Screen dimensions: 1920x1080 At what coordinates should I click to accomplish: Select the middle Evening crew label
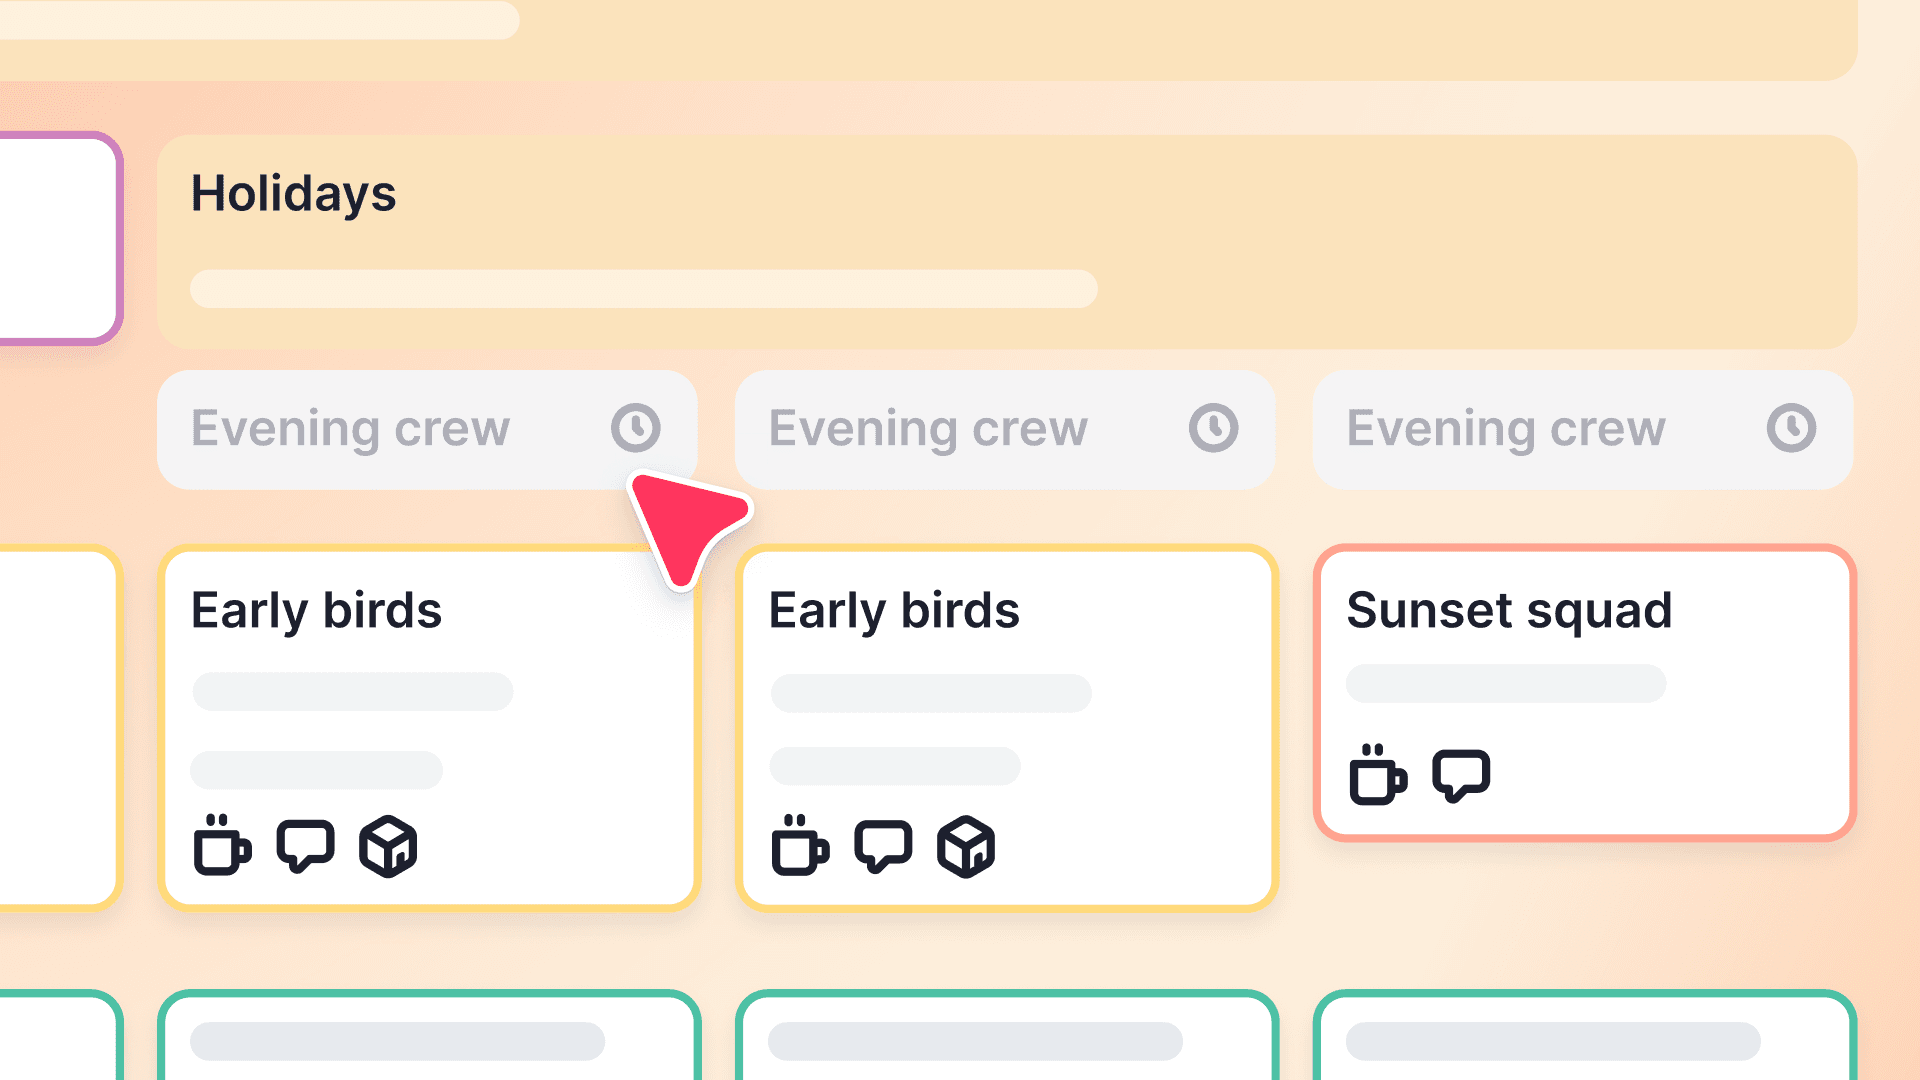[x=928, y=428]
